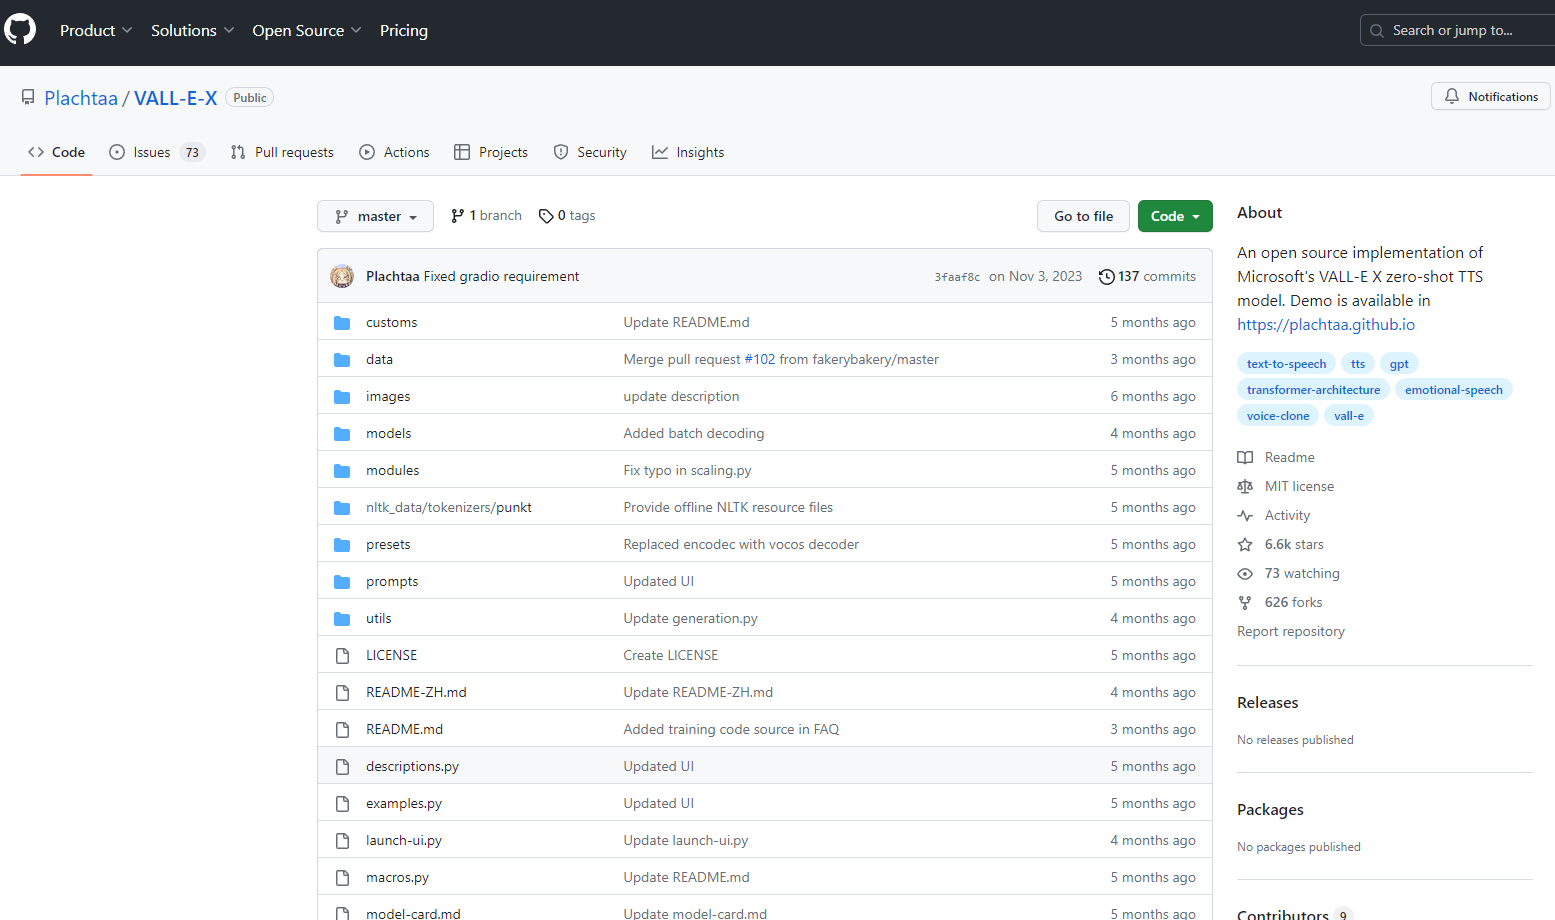Viewport: 1555px width, 920px height.
Task: Click the README.md file icon
Action: point(342,729)
